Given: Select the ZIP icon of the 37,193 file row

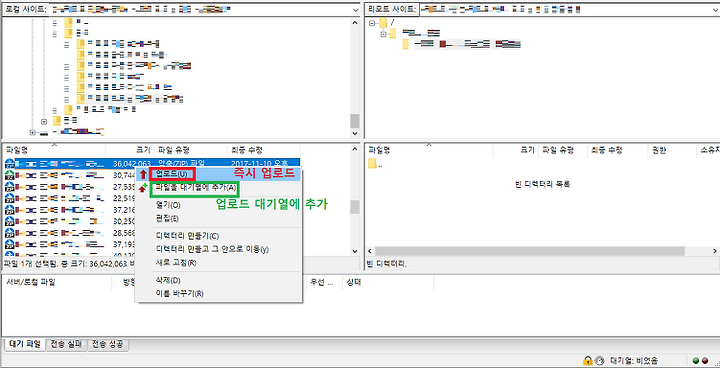Looking at the screenshot, I should click(9, 244).
